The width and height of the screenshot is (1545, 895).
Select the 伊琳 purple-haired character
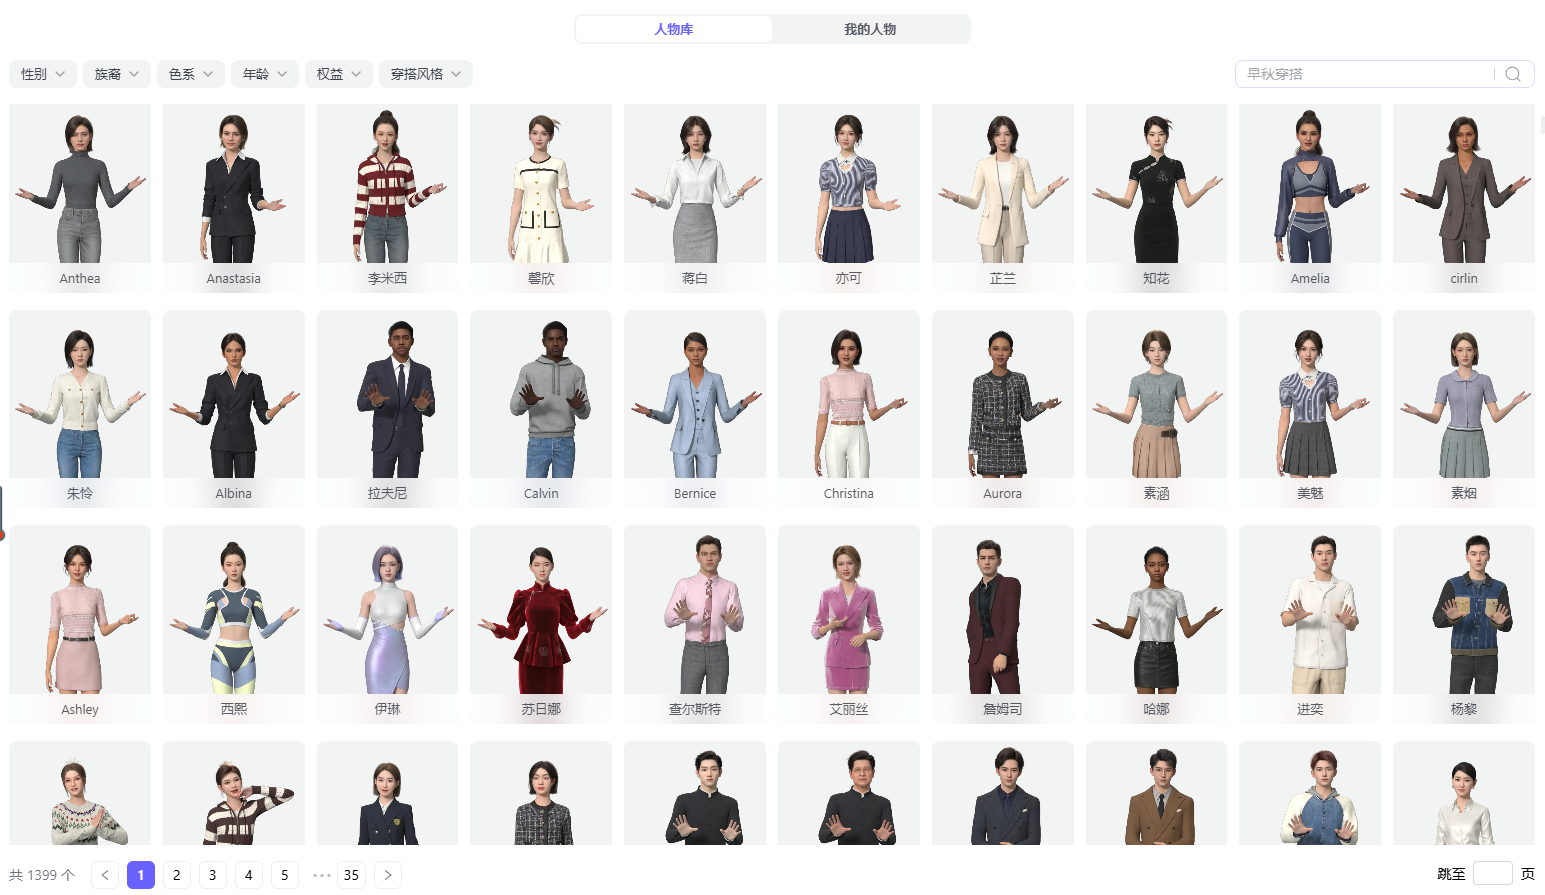pyautogui.click(x=387, y=615)
